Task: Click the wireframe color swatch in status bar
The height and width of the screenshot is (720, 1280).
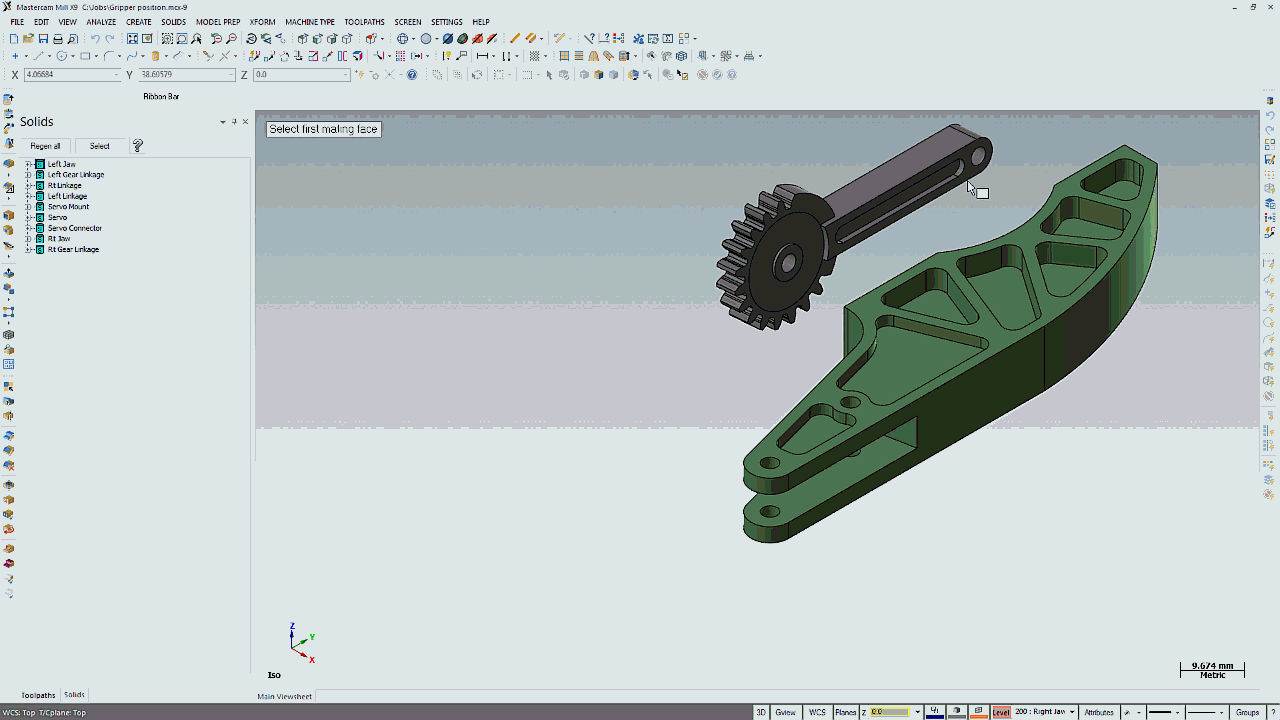Action: click(935, 712)
